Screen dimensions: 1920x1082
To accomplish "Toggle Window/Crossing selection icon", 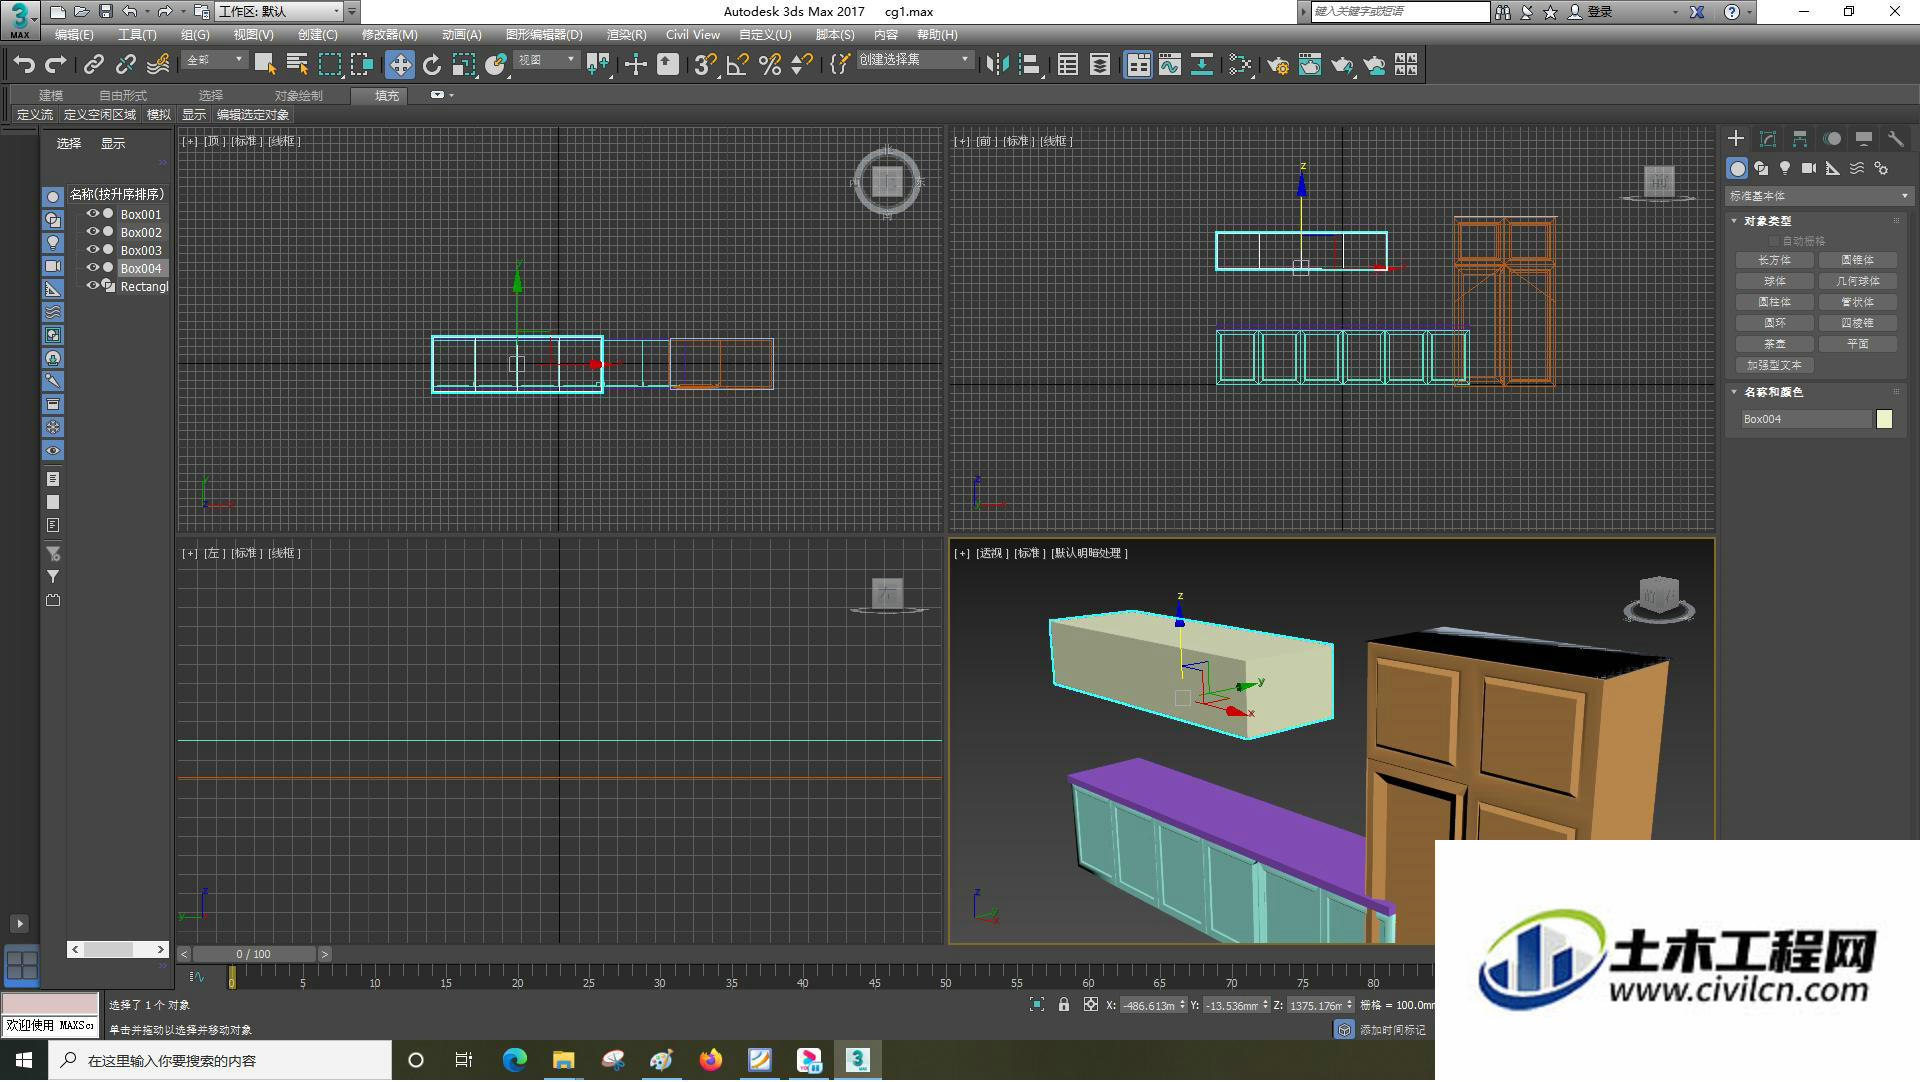I will [362, 65].
